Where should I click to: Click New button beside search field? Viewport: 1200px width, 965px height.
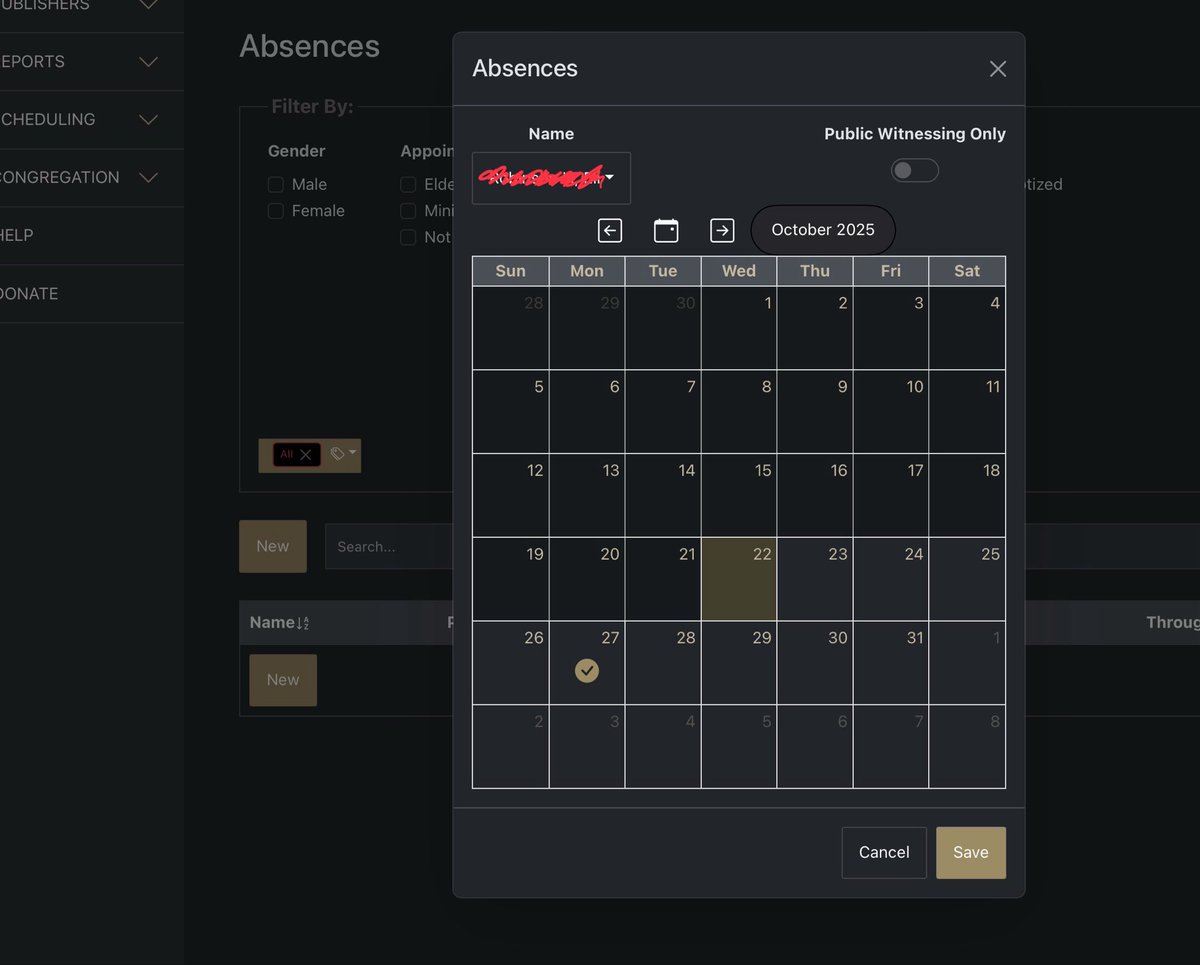(273, 546)
